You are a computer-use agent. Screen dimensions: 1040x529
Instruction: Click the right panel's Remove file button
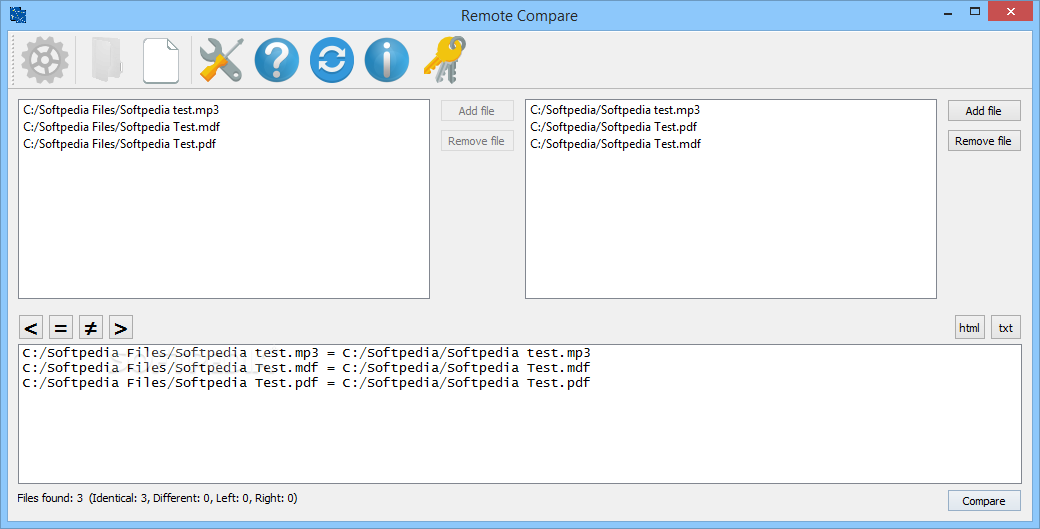[x=984, y=141]
